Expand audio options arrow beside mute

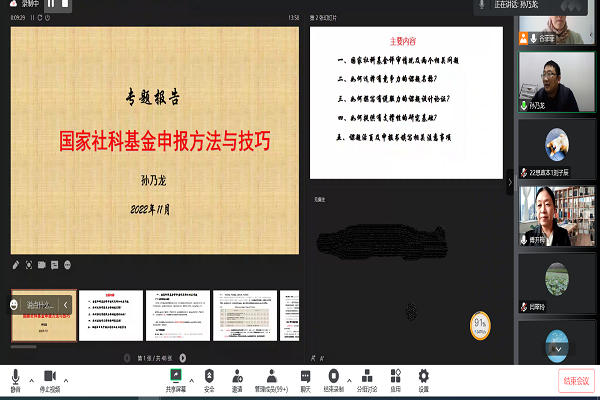pos(30,380)
